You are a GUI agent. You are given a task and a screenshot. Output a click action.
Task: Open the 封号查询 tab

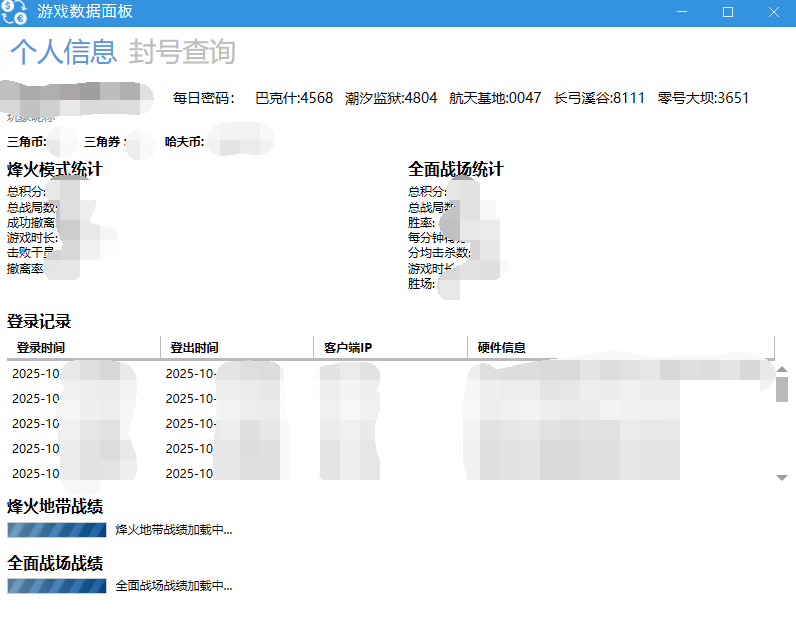(x=182, y=51)
